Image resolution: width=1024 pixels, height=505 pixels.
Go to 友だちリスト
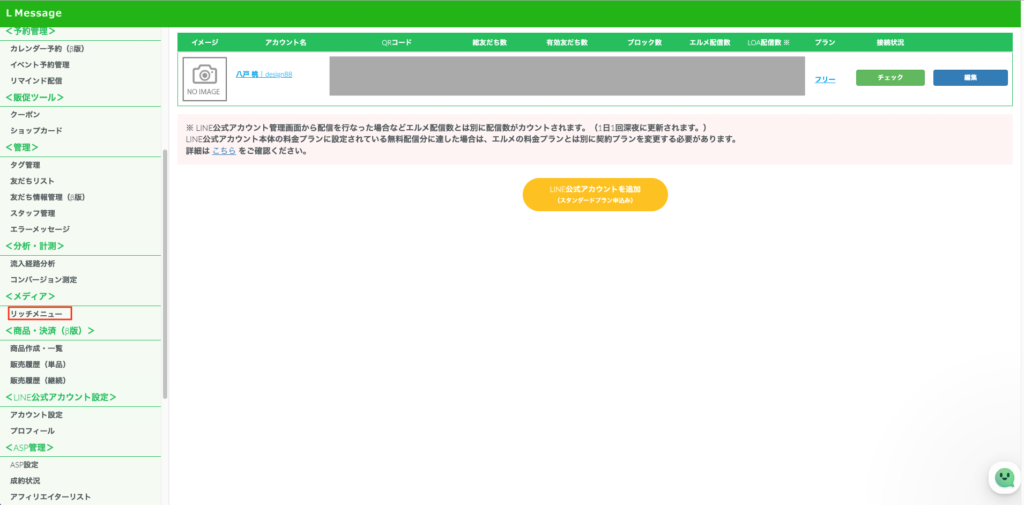click(32, 180)
